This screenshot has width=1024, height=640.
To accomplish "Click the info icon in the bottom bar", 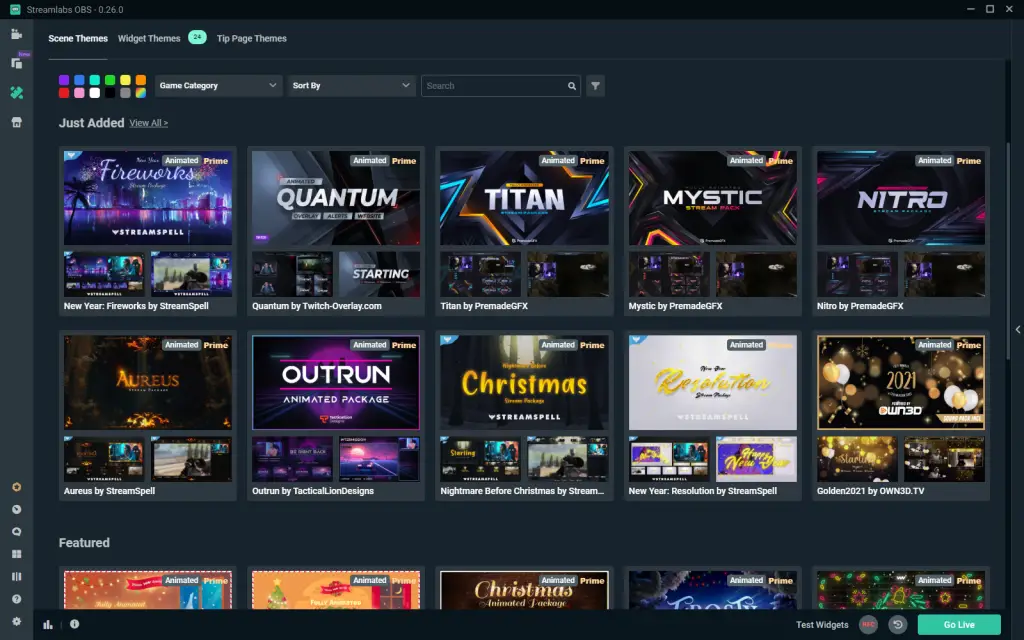I will (x=74, y=624).
